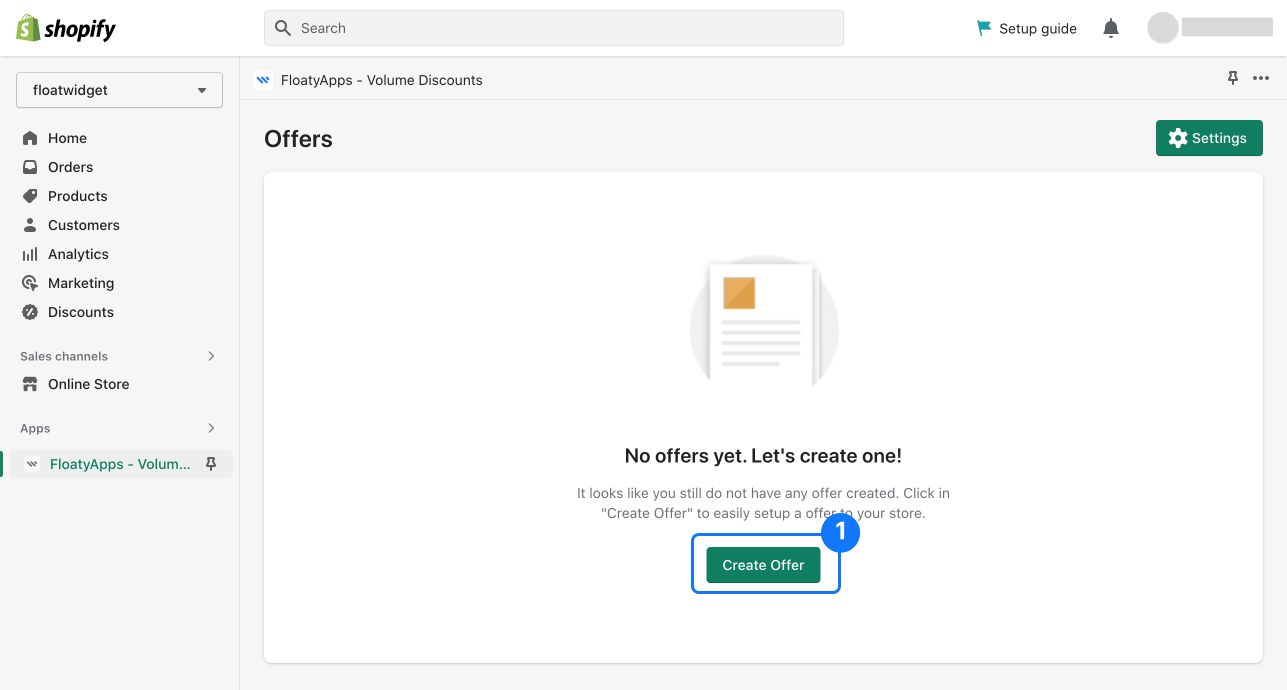
Task: Click the Search input field
Action: (x=553, y=28)
